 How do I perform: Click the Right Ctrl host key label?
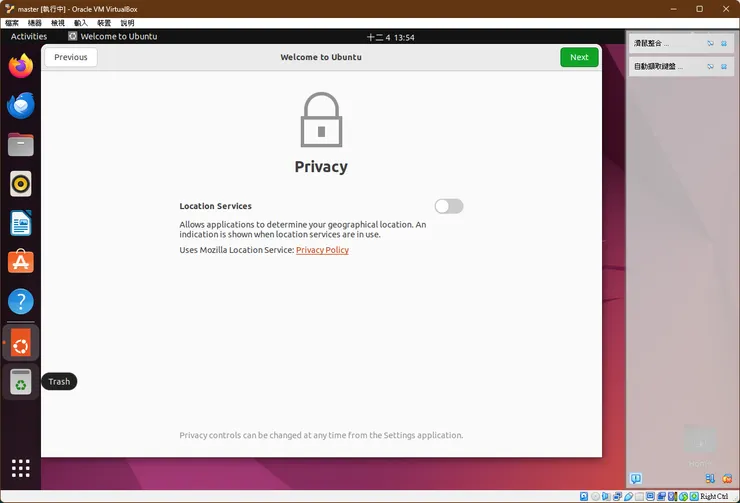pos(714,496)
